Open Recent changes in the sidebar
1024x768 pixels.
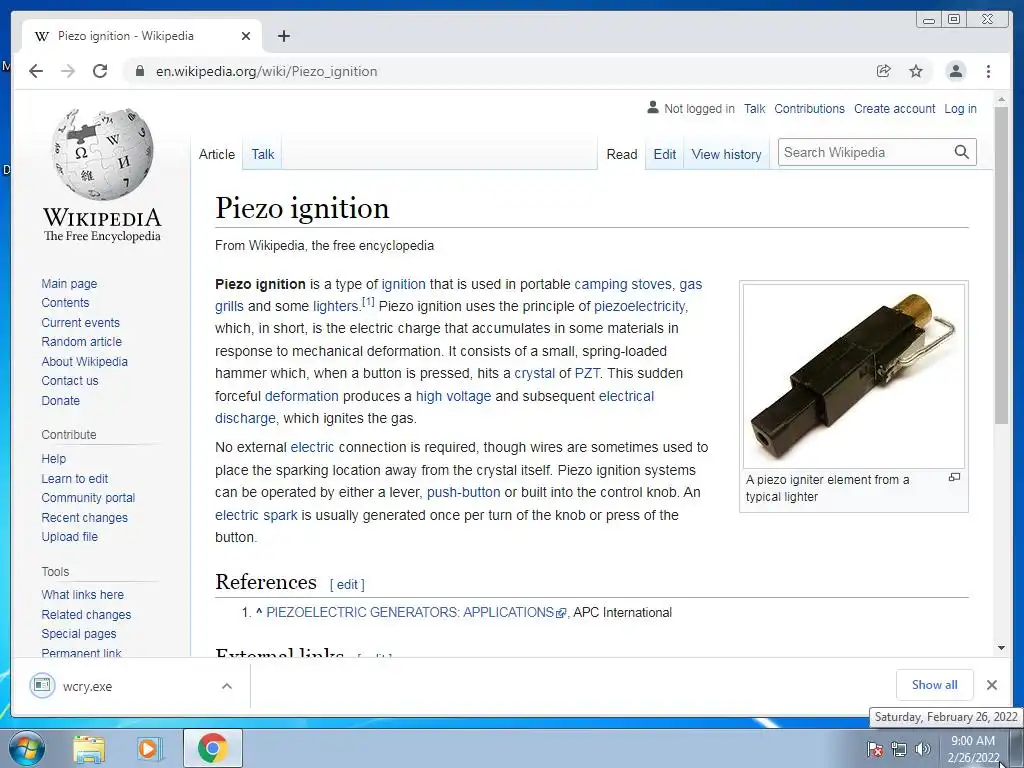tap(84, 517)
